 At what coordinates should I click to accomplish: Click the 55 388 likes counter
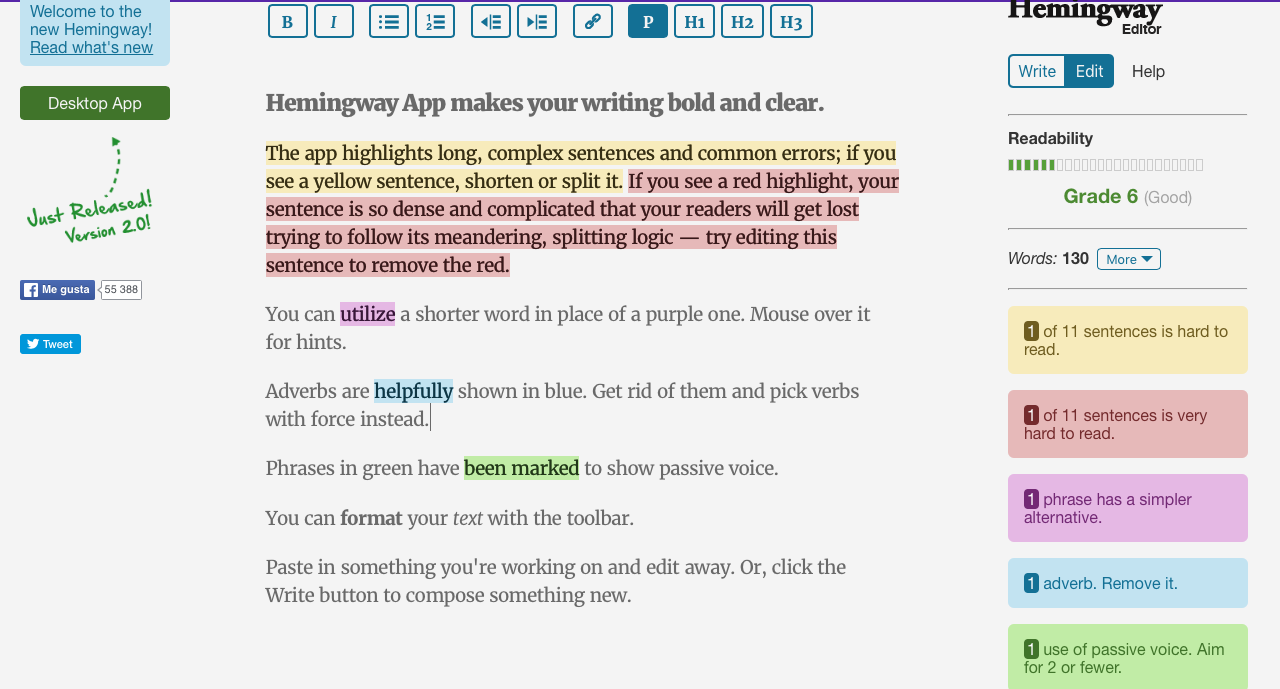point(121,290)
